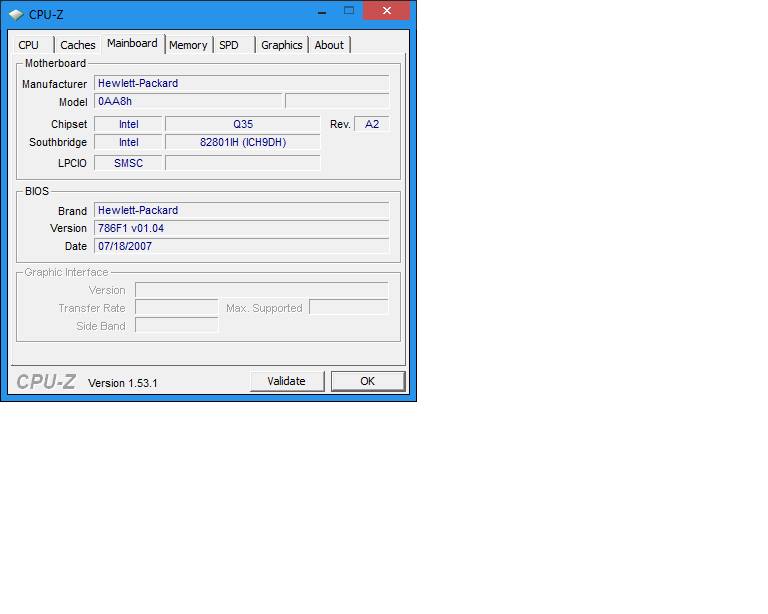This screenshot has width=768, height=614.
Task: Click the Transfer Rate field
Action: click(x=177, y=308)
